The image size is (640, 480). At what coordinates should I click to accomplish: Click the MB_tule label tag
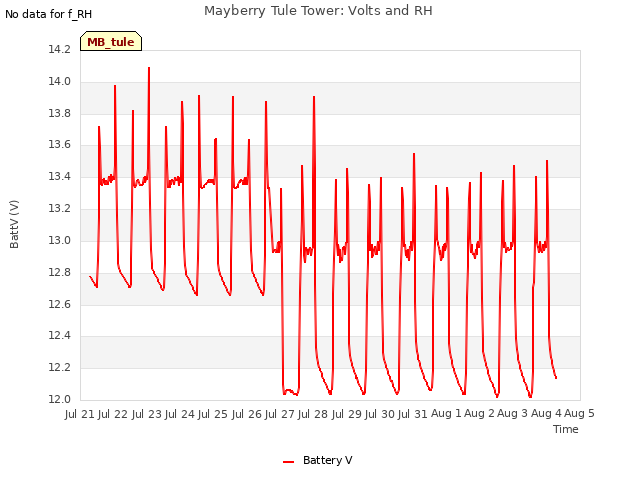pyautogui.click(x=111, y=41)
